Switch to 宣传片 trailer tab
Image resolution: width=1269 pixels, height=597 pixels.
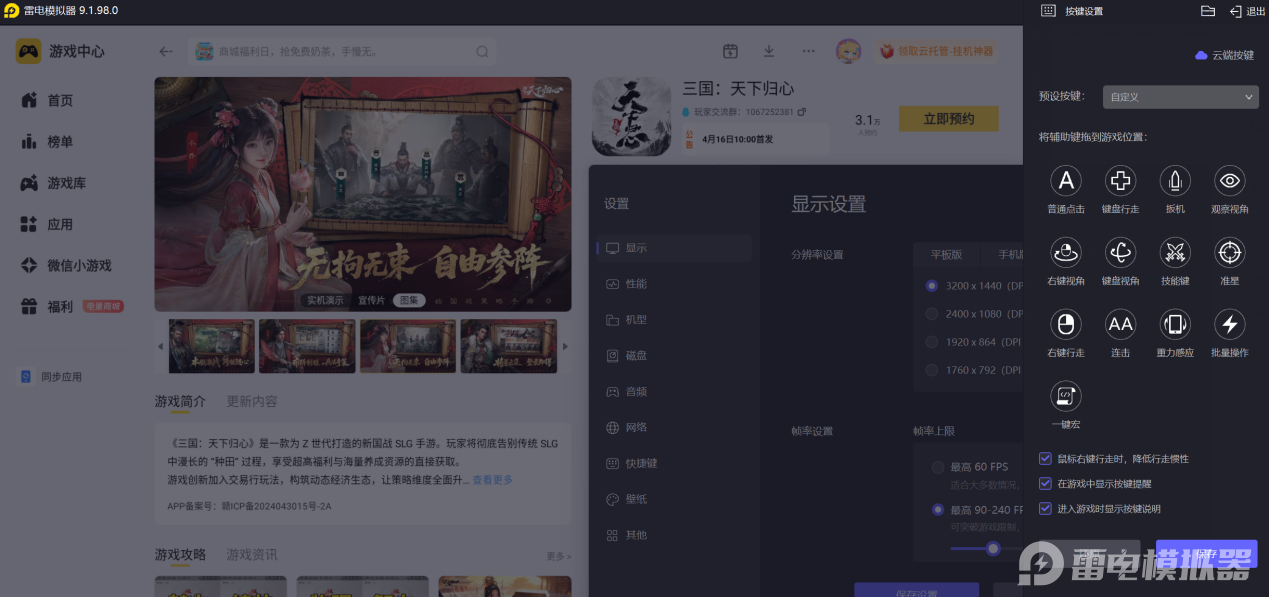(371, 300)
